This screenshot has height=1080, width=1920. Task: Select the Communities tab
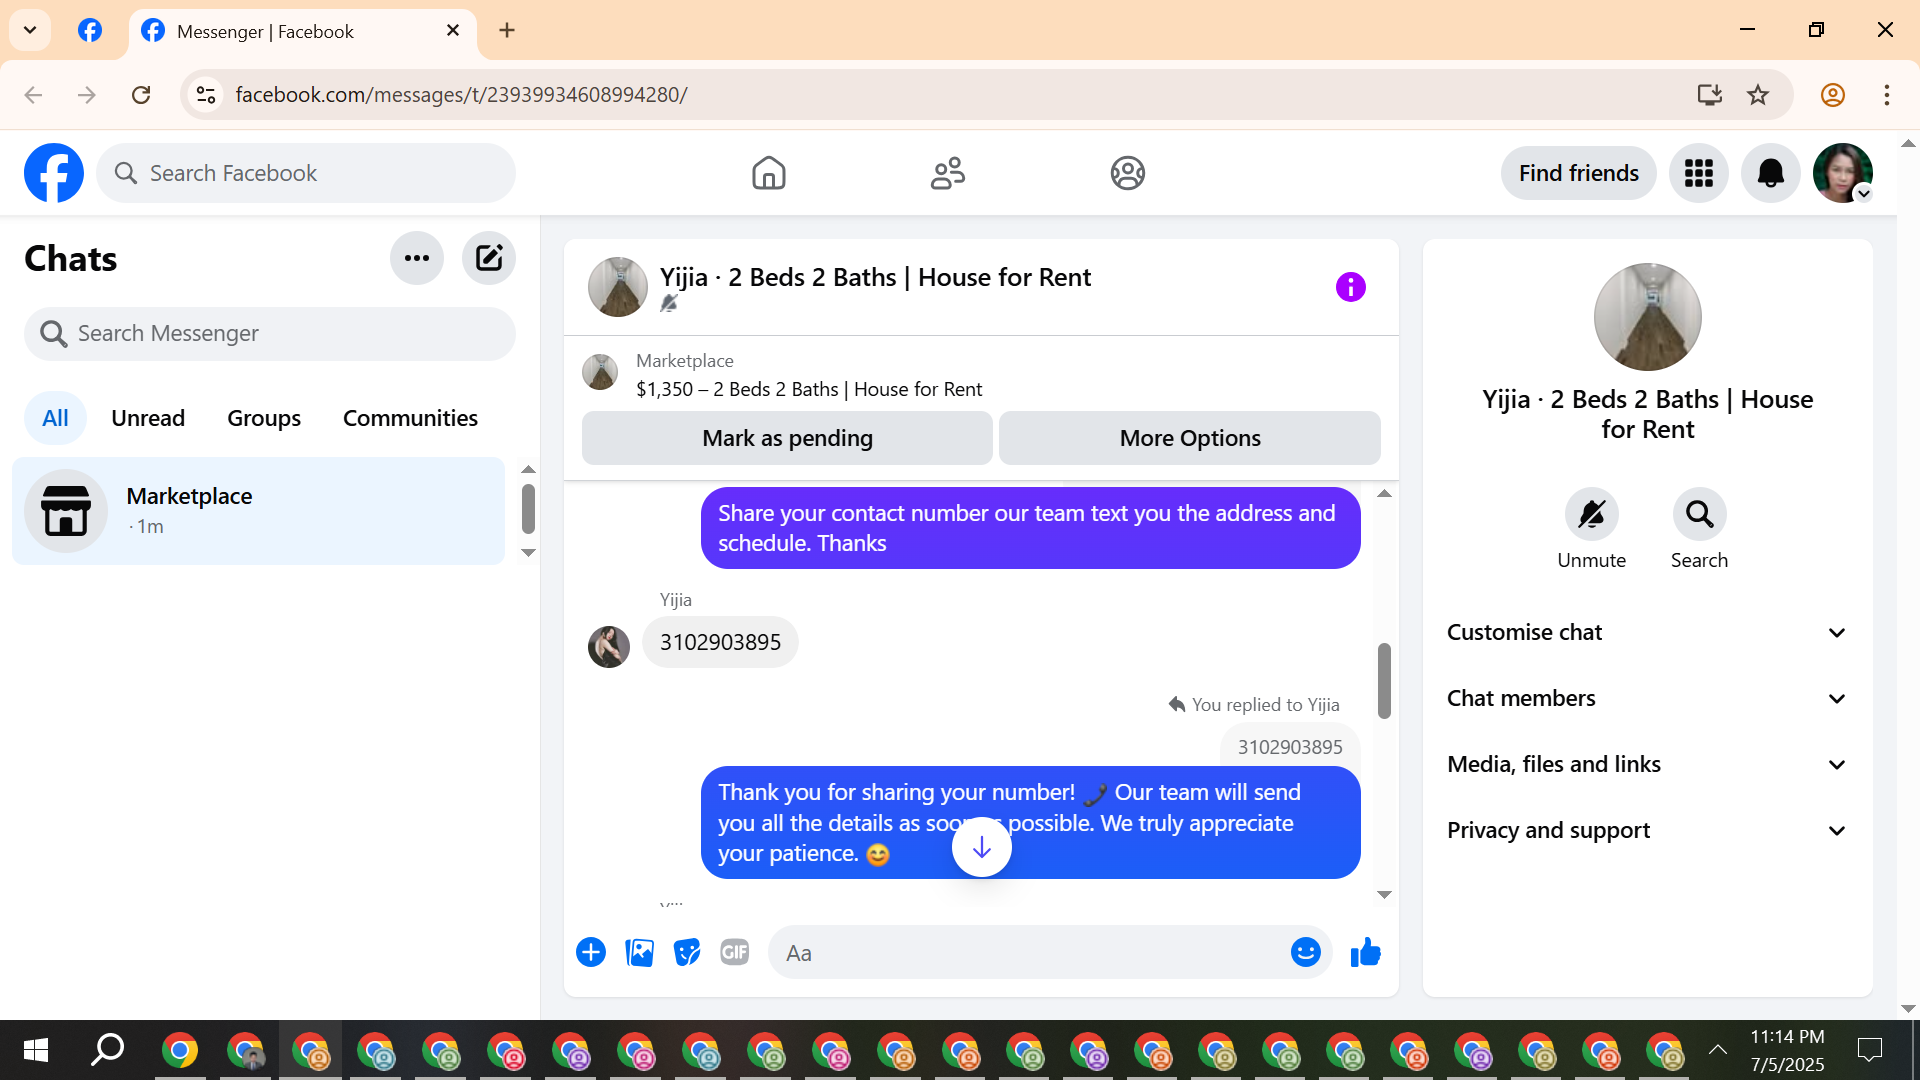point(410,418)
